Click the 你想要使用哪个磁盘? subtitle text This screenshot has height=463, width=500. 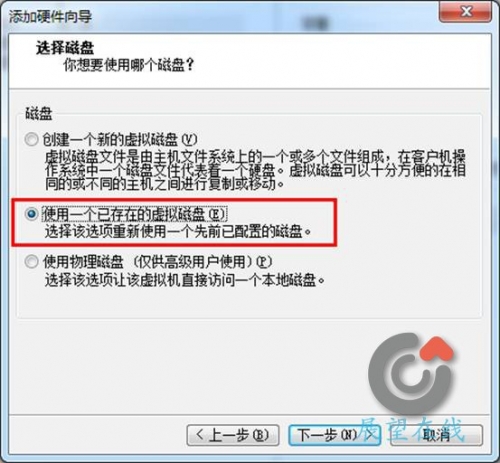129,65
